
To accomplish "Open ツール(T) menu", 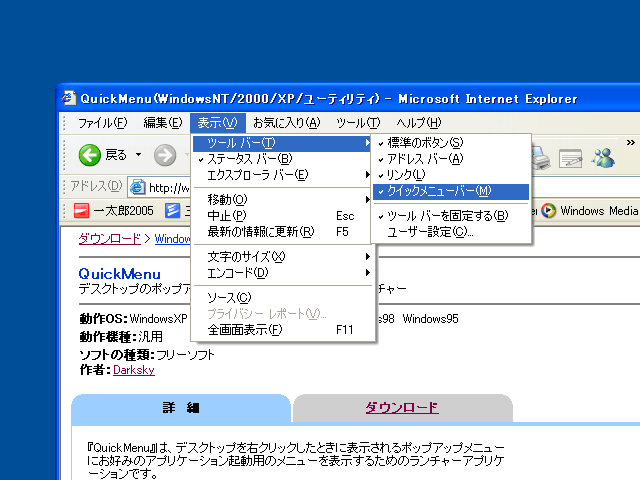I will [358, 123].
